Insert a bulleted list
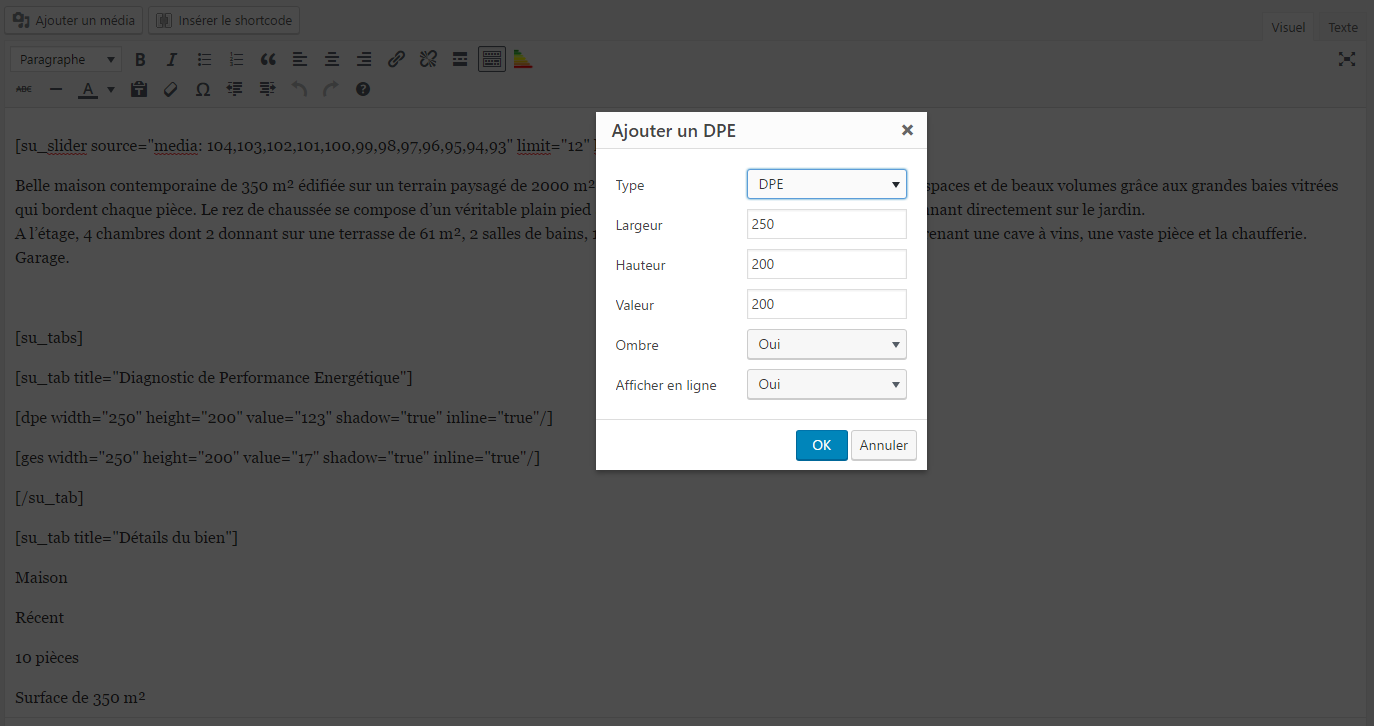The image size is (1374, 726). tap(204, 60)
